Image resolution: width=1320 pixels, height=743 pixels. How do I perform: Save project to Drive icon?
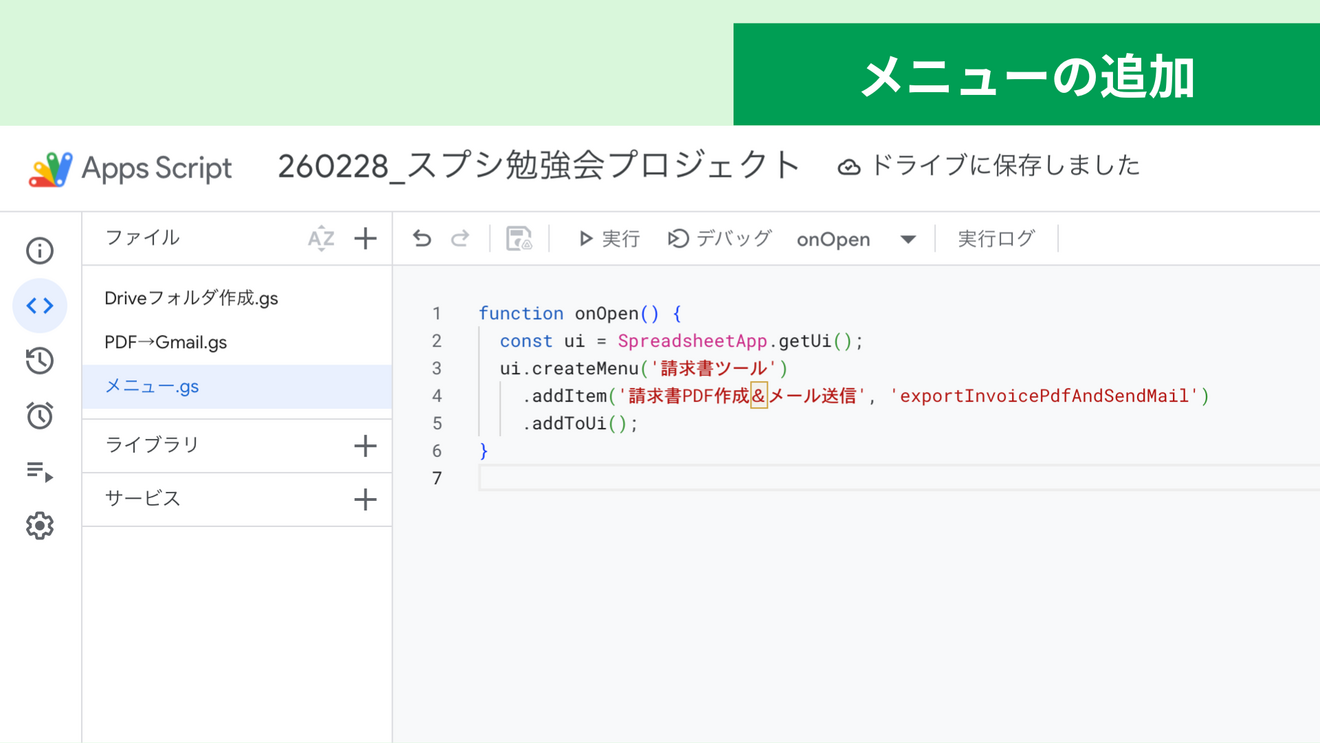(x=519, y=239)
